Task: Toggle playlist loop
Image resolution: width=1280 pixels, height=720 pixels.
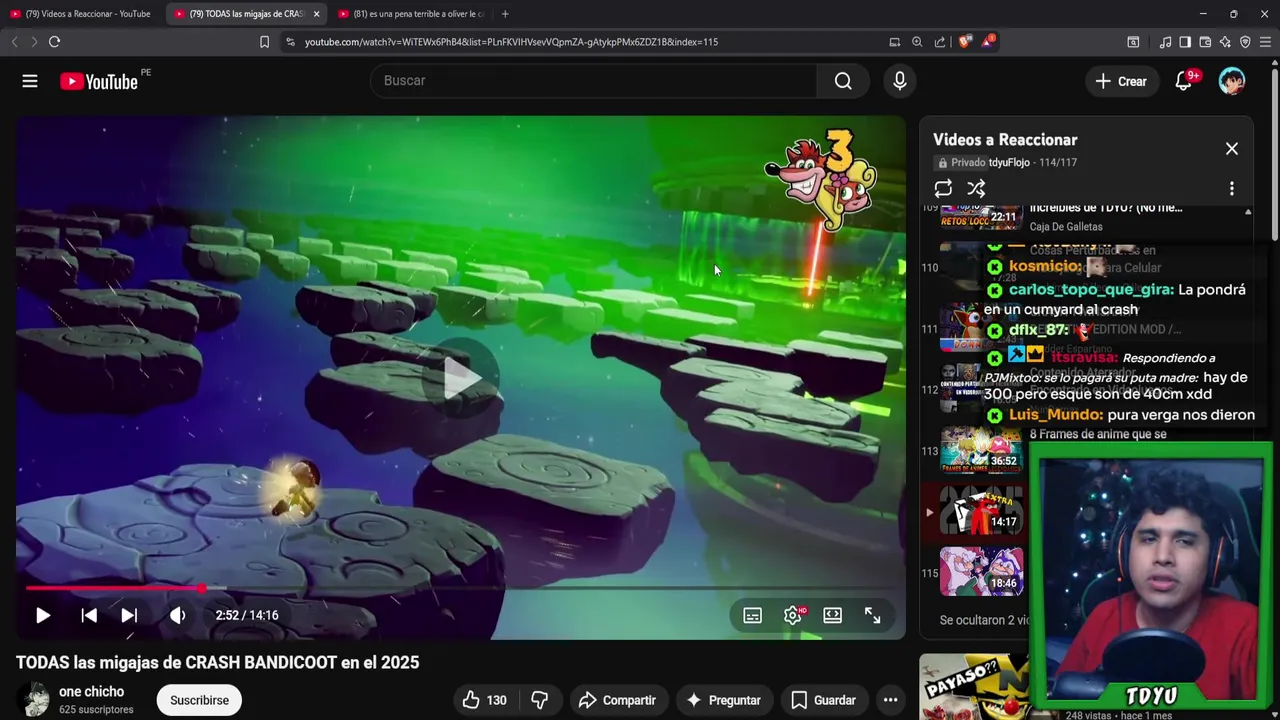Action: [943, 188]
